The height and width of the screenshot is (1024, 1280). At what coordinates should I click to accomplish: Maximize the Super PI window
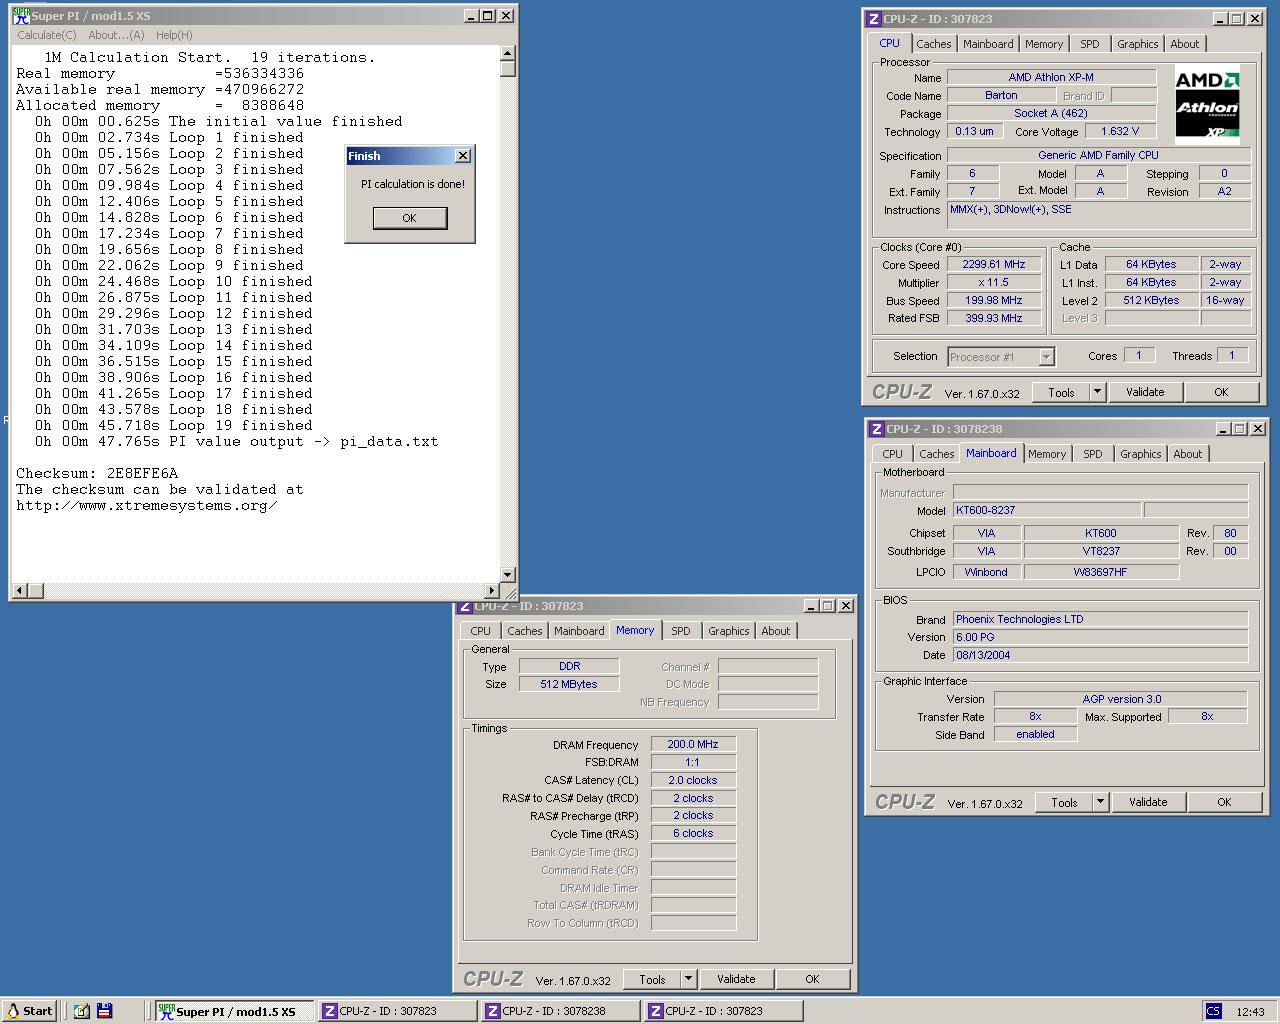click(x=487, y=16)
